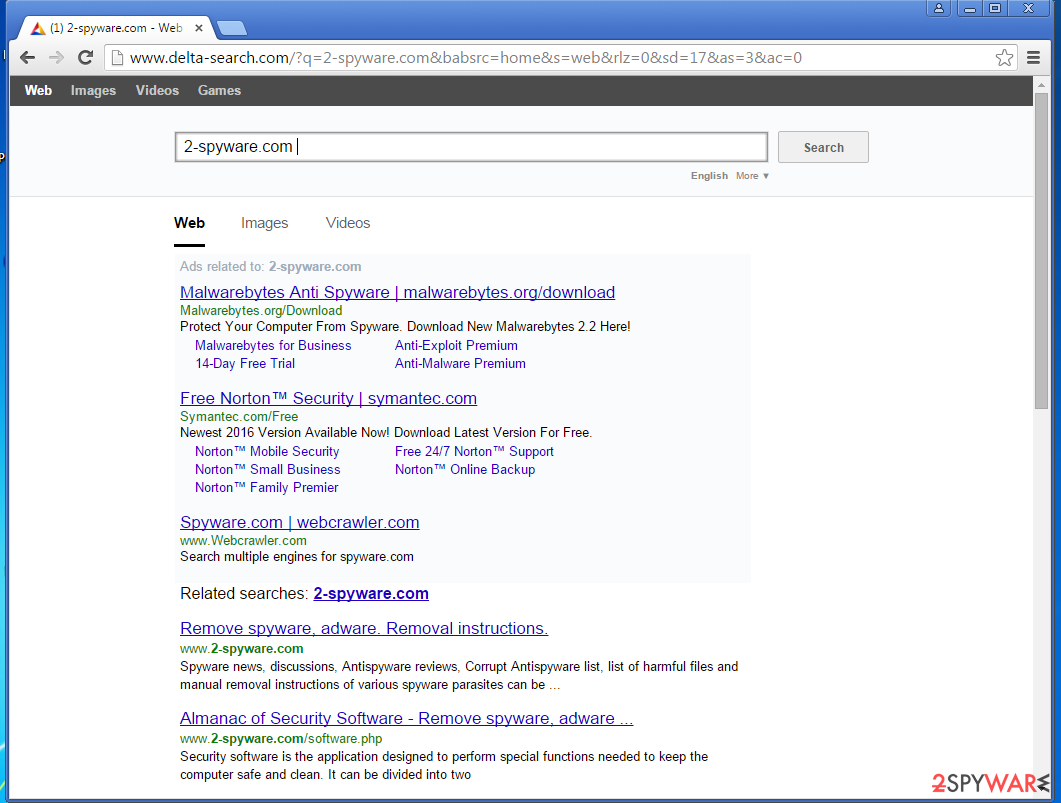Click the Search button

point(823,147)
